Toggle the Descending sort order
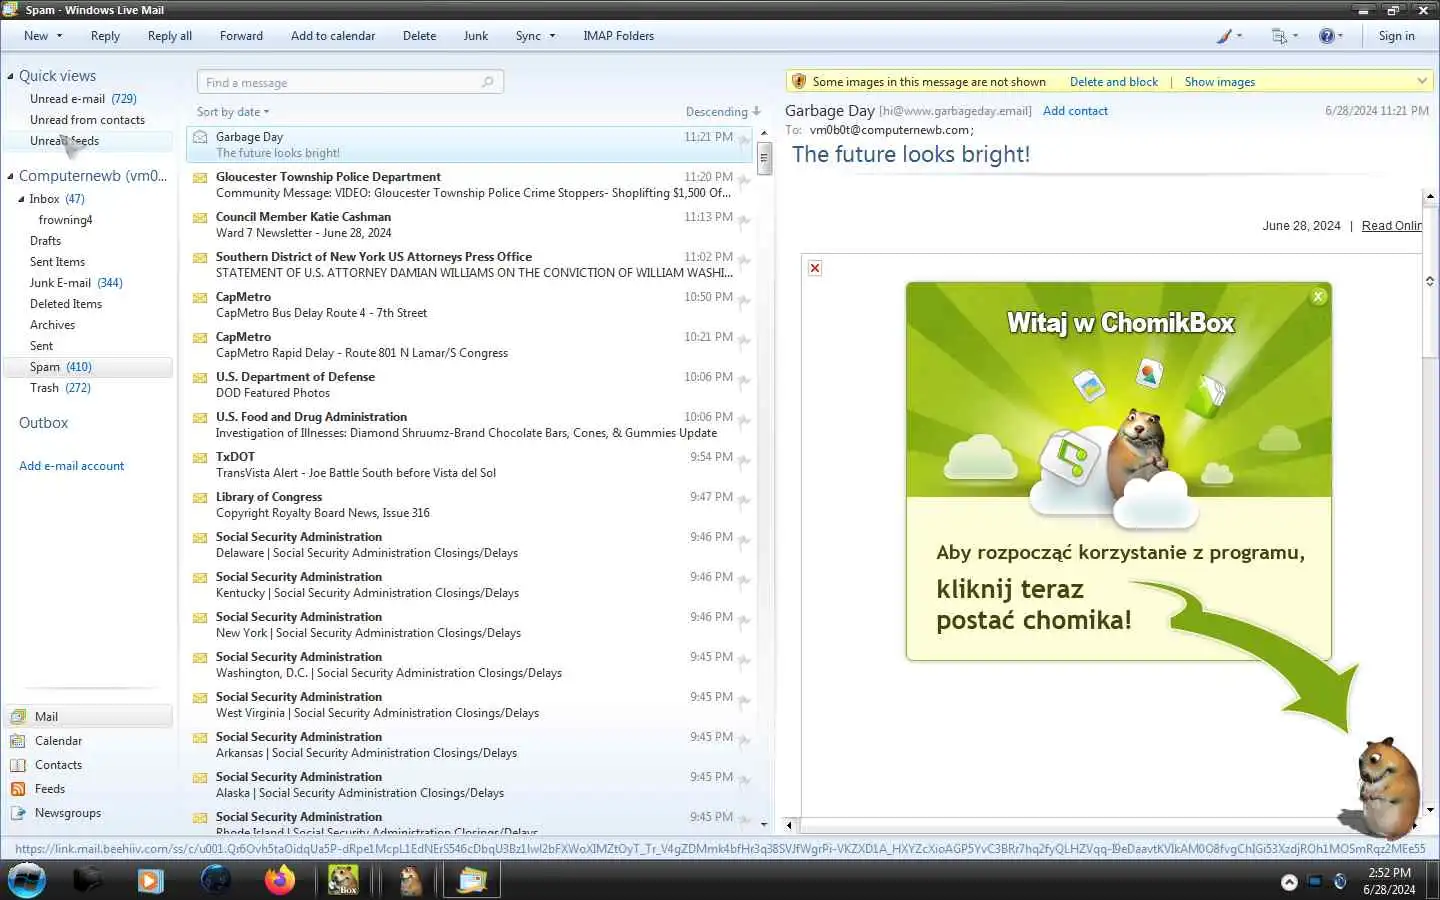This screenshot has width=1440, height=900. 723,112
